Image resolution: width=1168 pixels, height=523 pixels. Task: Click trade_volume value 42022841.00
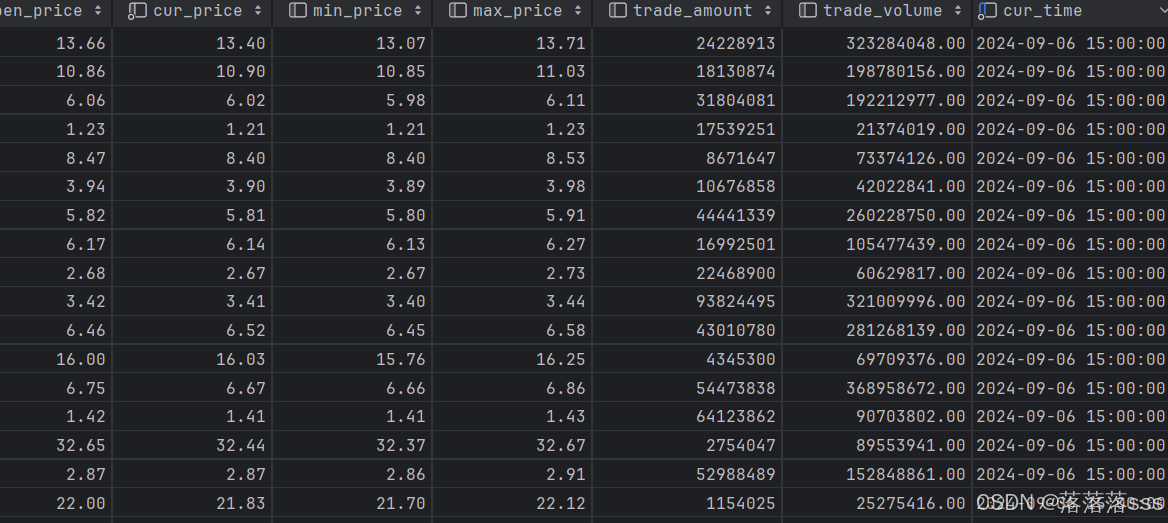click(x=911, y=186)
